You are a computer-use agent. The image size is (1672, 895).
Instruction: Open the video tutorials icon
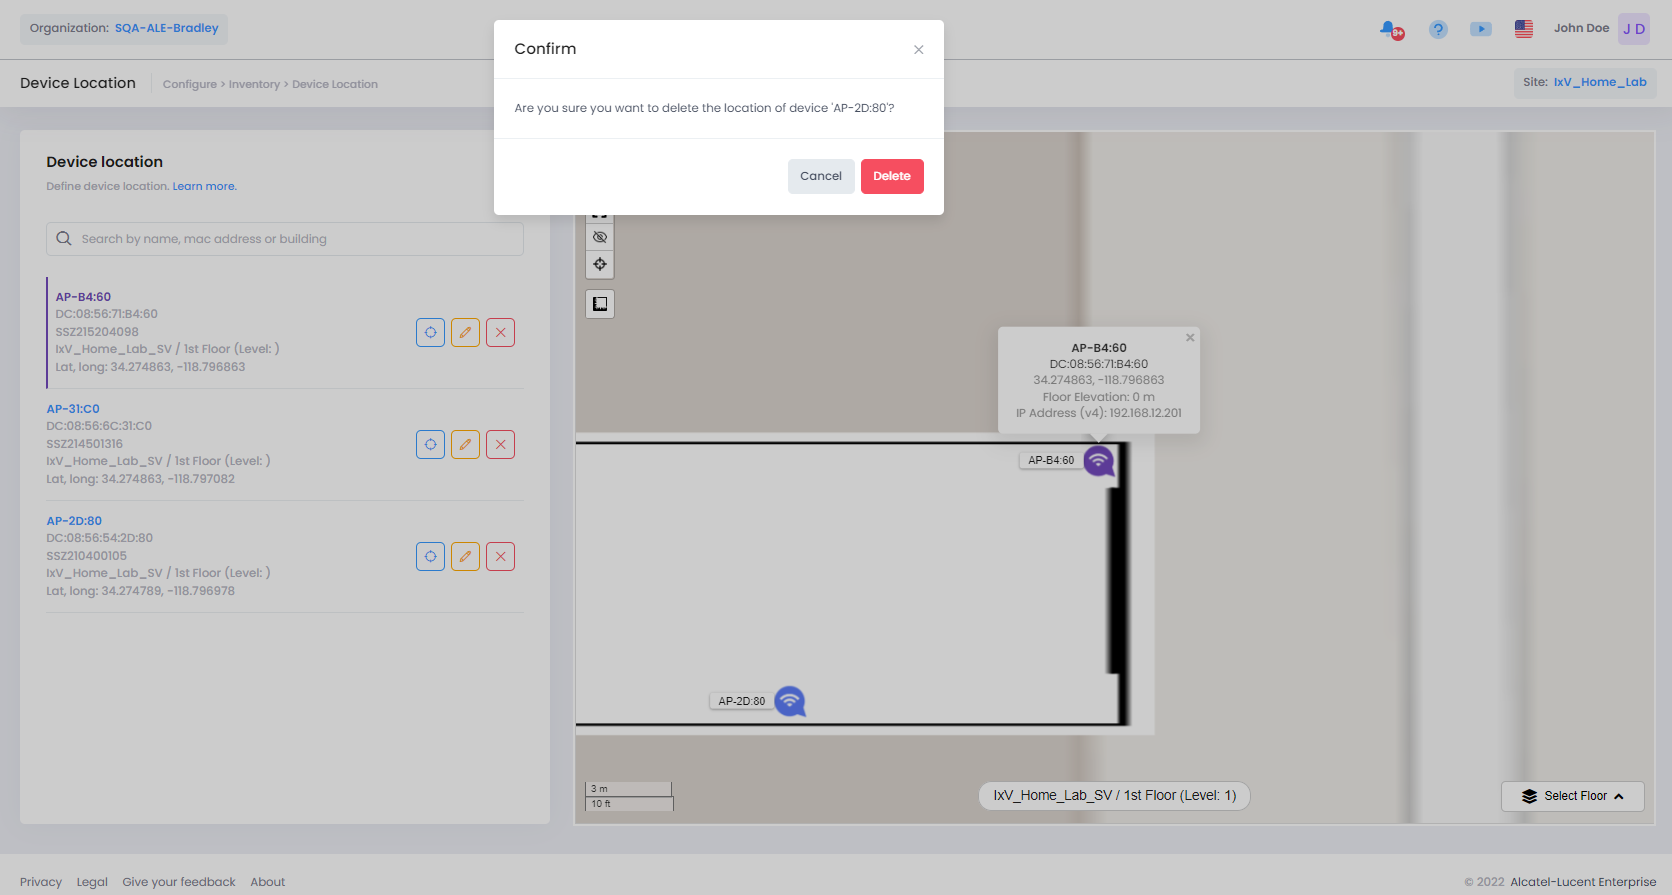[x=1480, y=29]
